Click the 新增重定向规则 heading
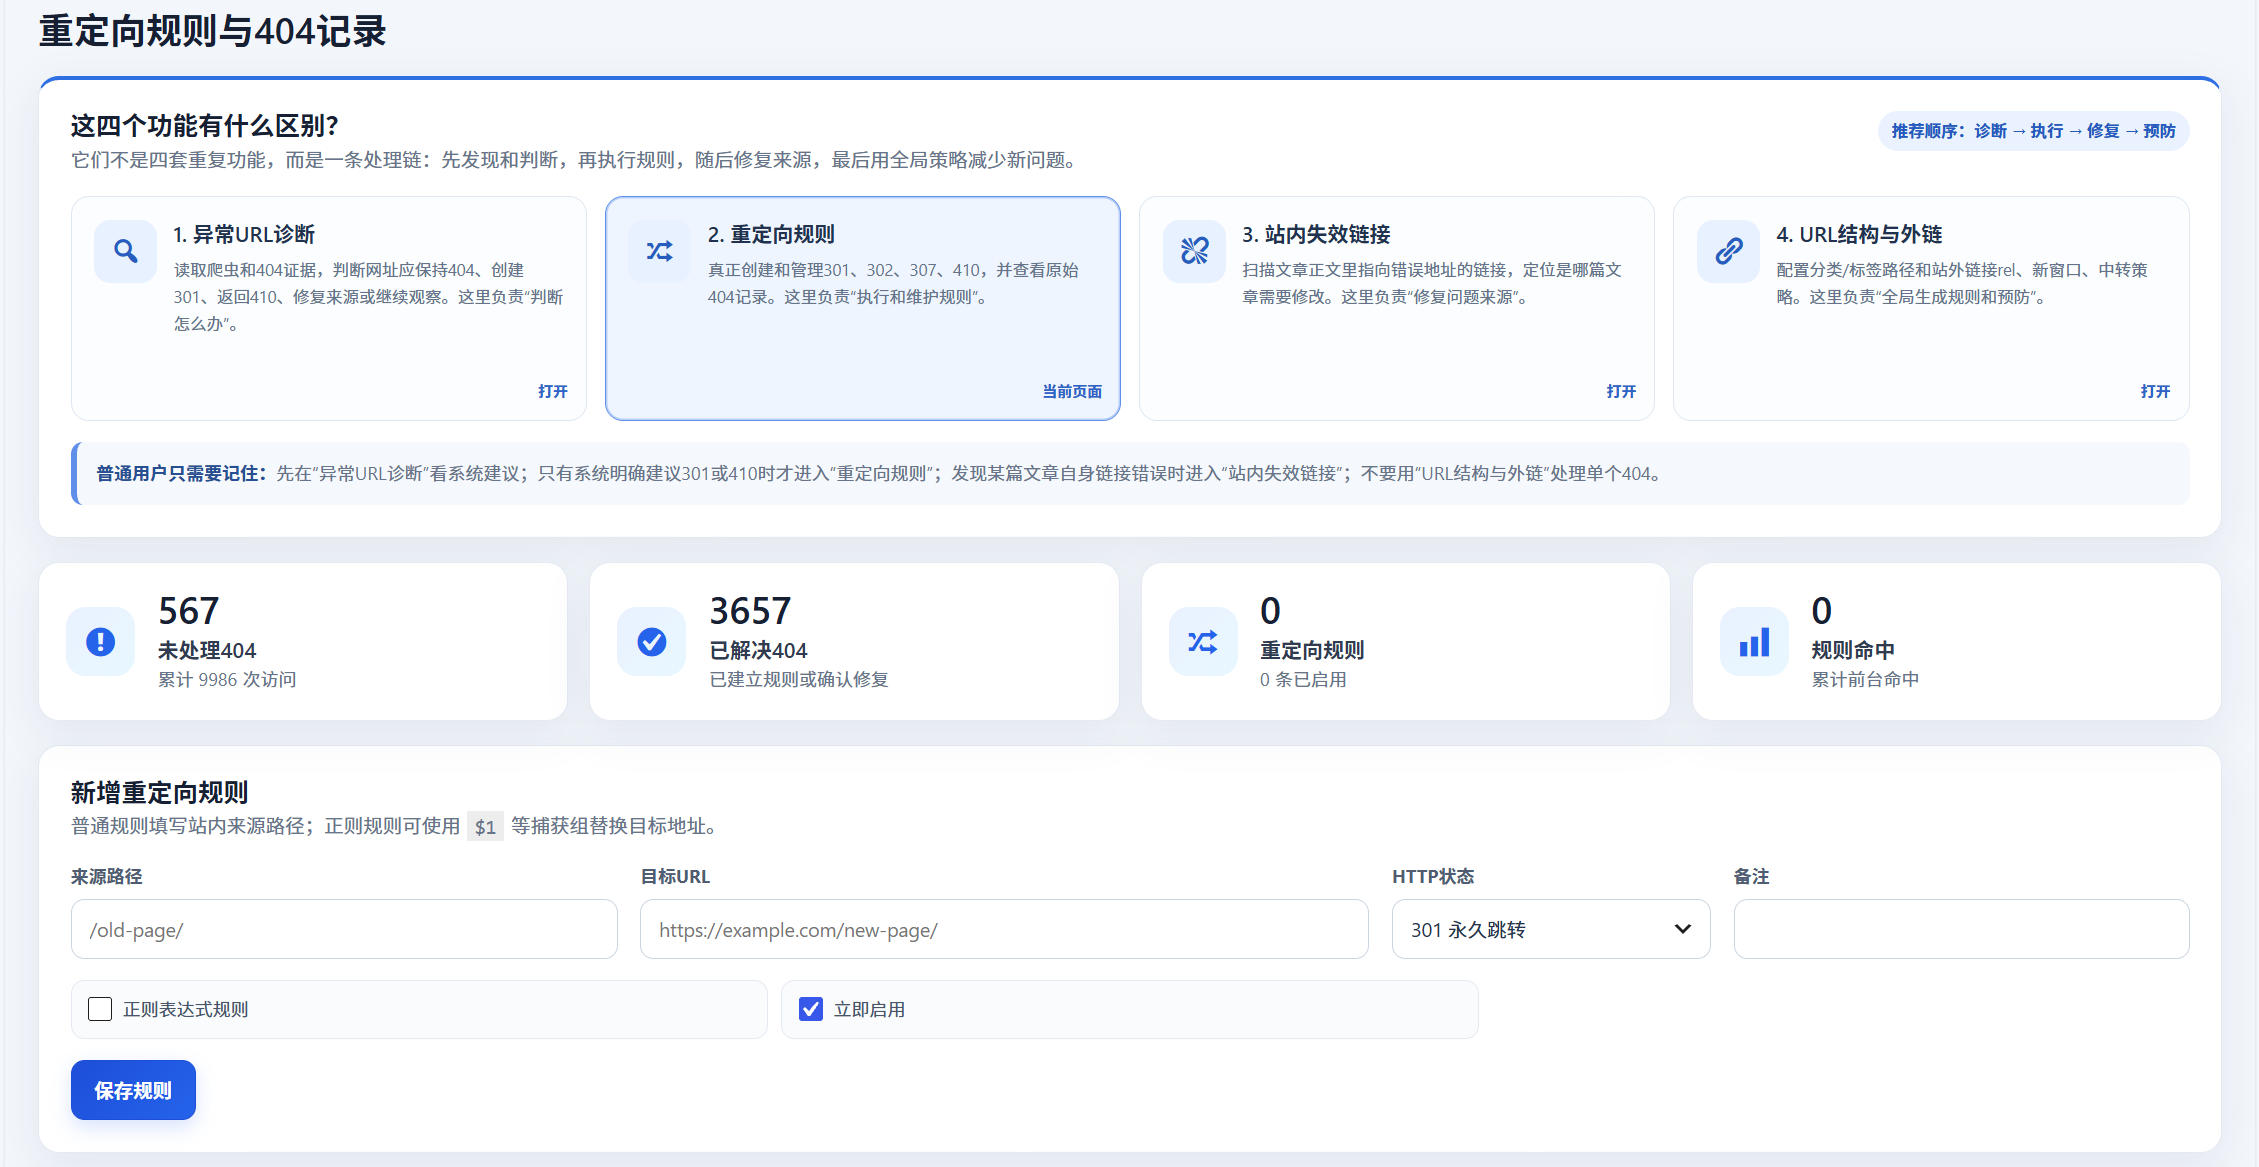The width and height of the screenshot is (2259, 1167). [159, 792]
